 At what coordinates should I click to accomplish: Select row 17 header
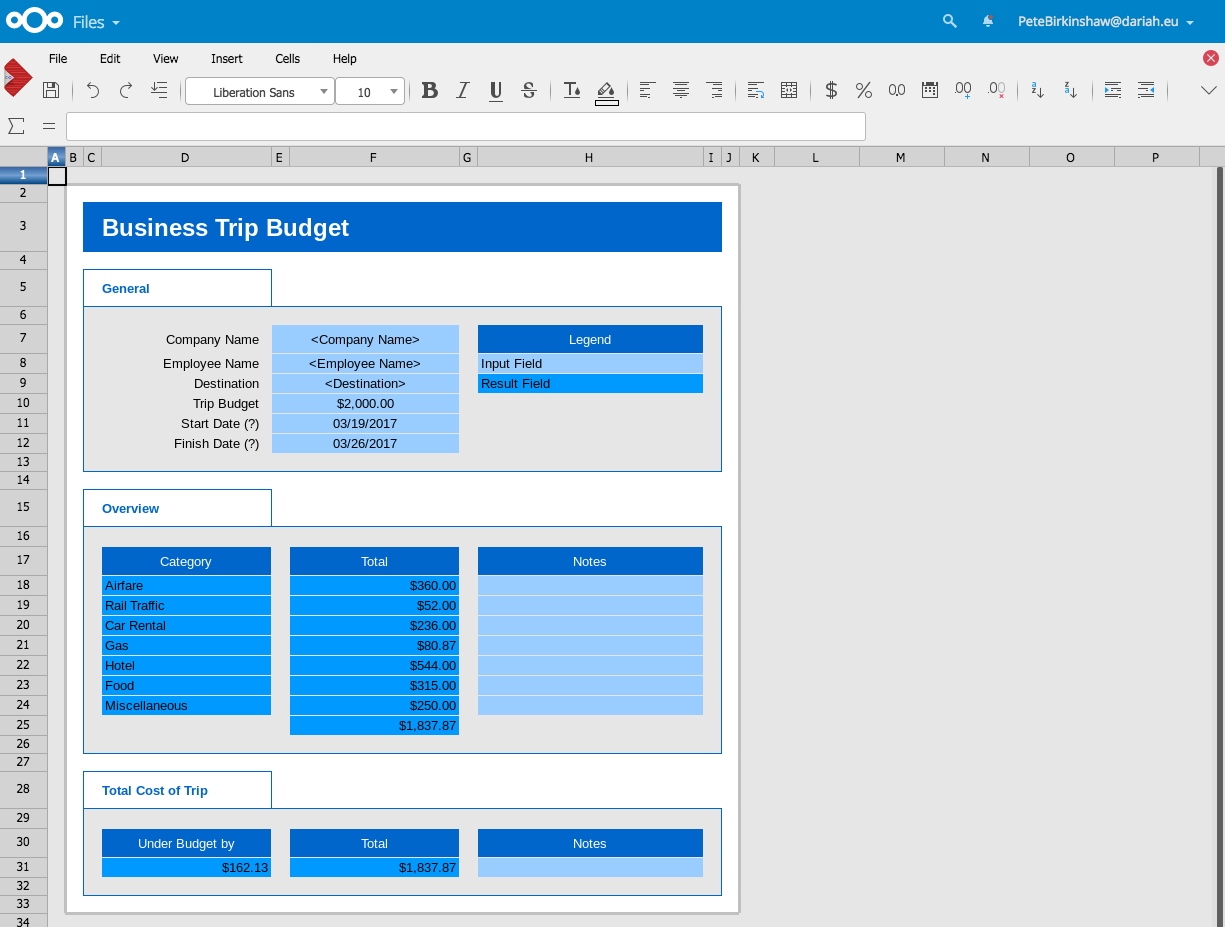(23, 560)
